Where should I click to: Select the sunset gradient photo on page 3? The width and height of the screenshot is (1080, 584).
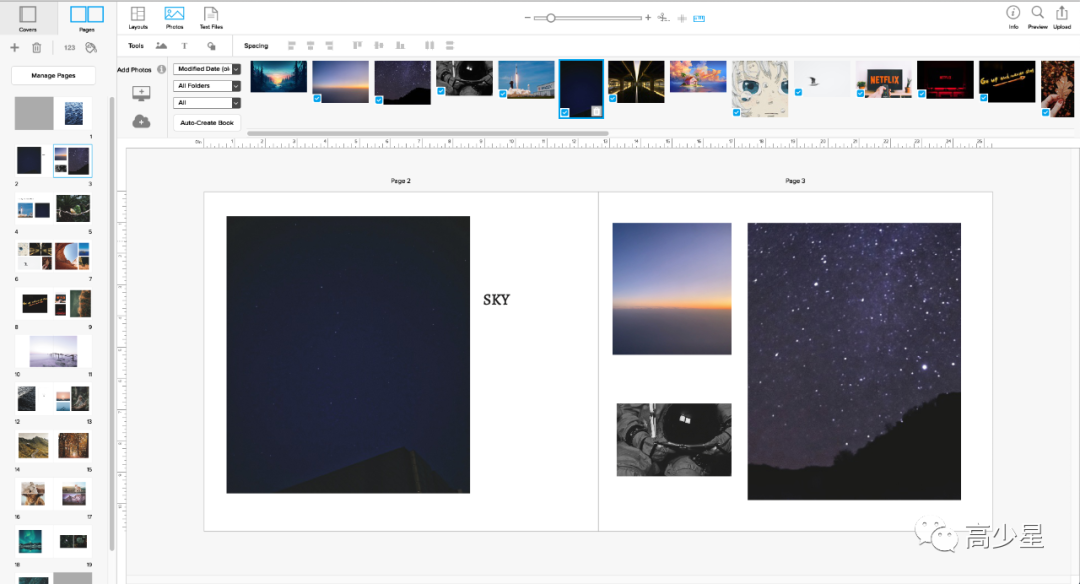pos(672,289)
